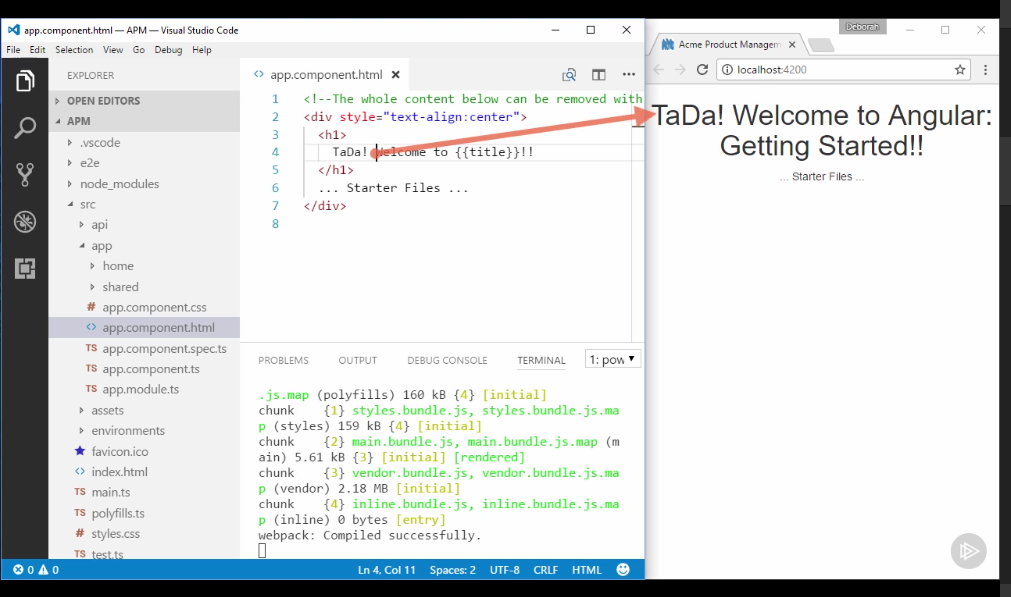Open the Explorer view icon
This screenshot has height=597, width=1011.
coord(23,82)
